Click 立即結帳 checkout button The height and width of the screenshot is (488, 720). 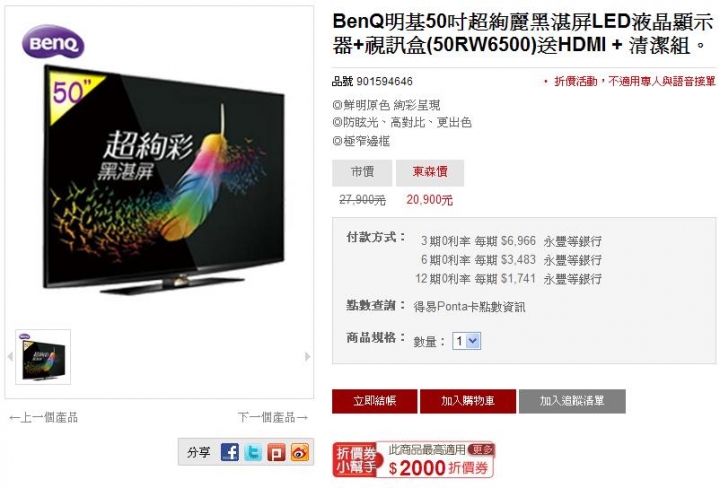(375, 401)
